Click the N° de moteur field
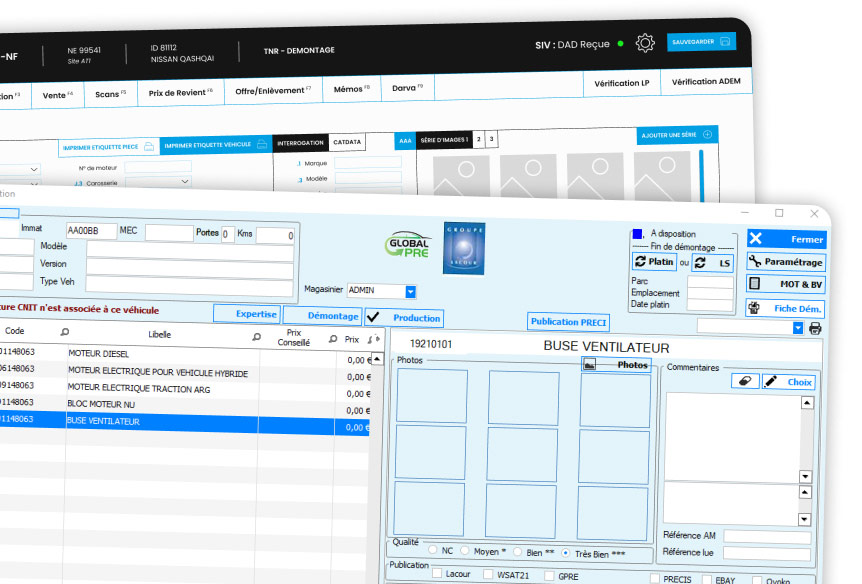The image size is (862, 584). (158, 167)
